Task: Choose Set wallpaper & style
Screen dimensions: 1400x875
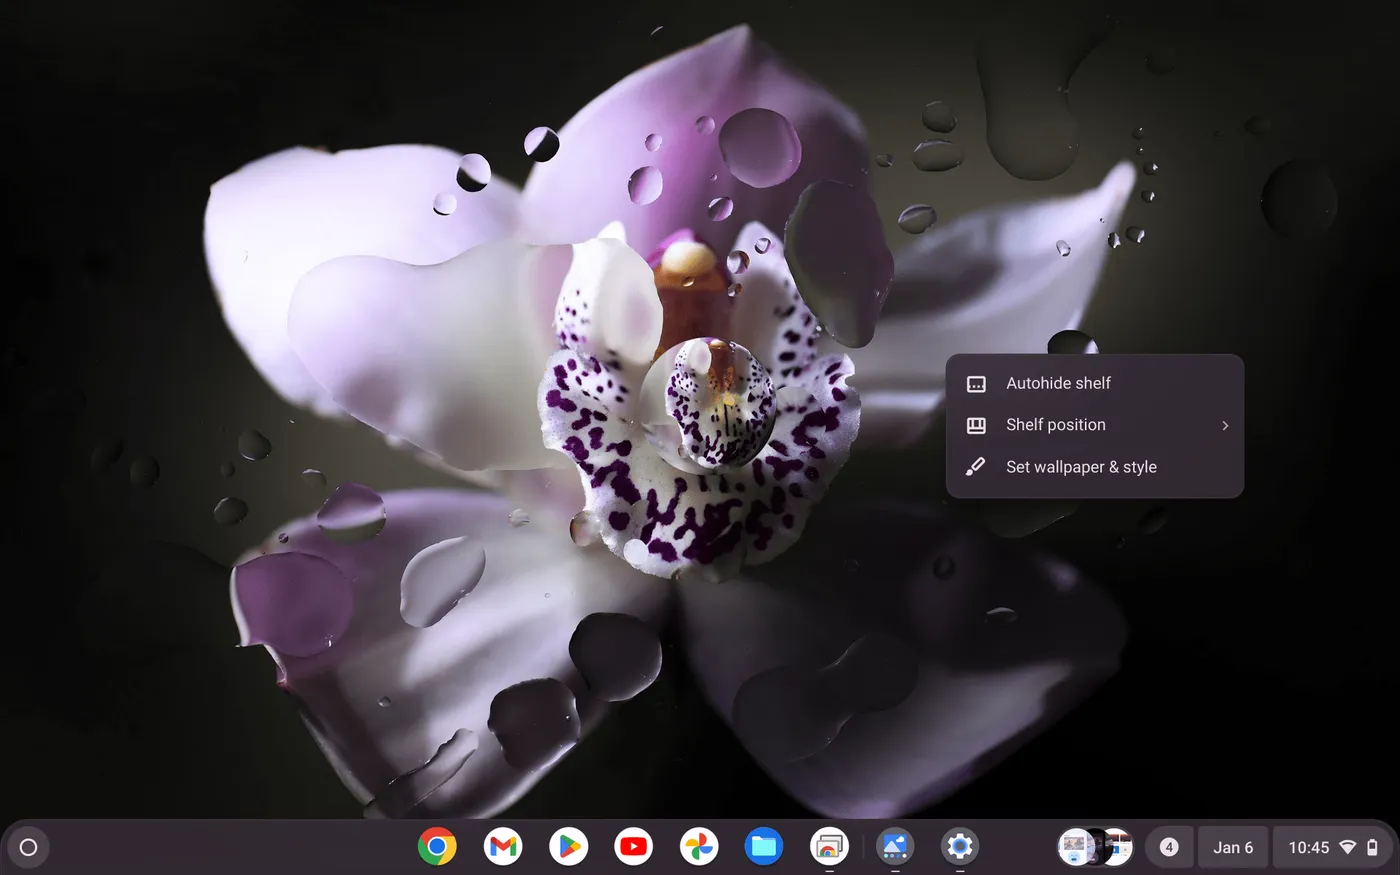Action: pos(1095,467)
